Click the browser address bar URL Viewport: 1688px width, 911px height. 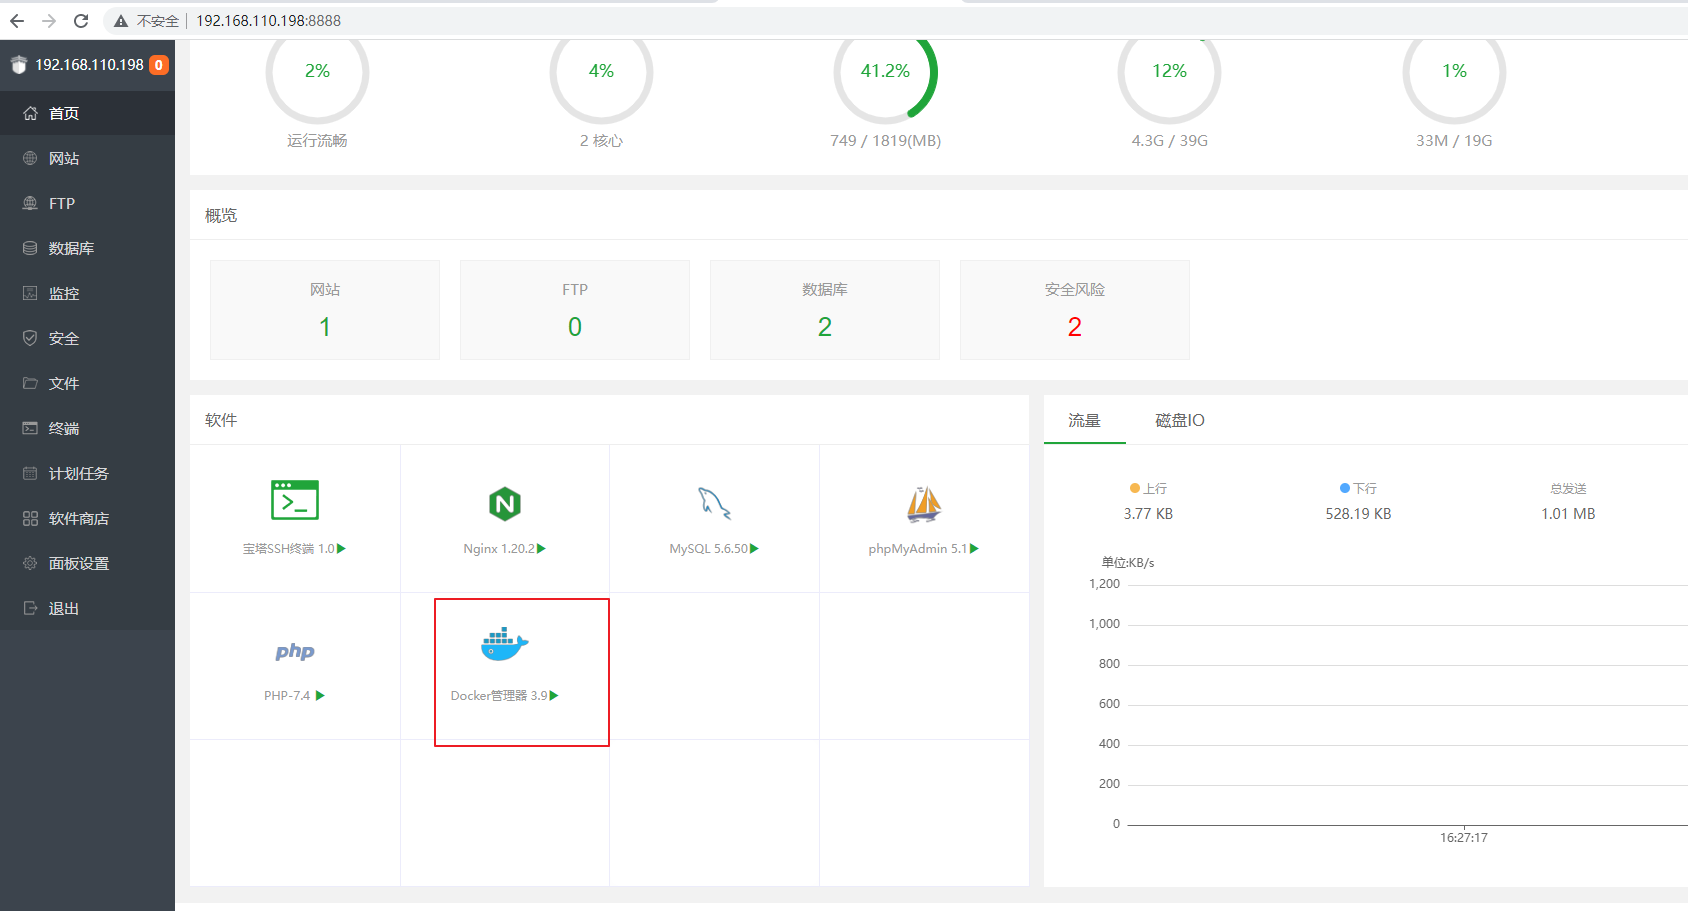click(268, 21)
